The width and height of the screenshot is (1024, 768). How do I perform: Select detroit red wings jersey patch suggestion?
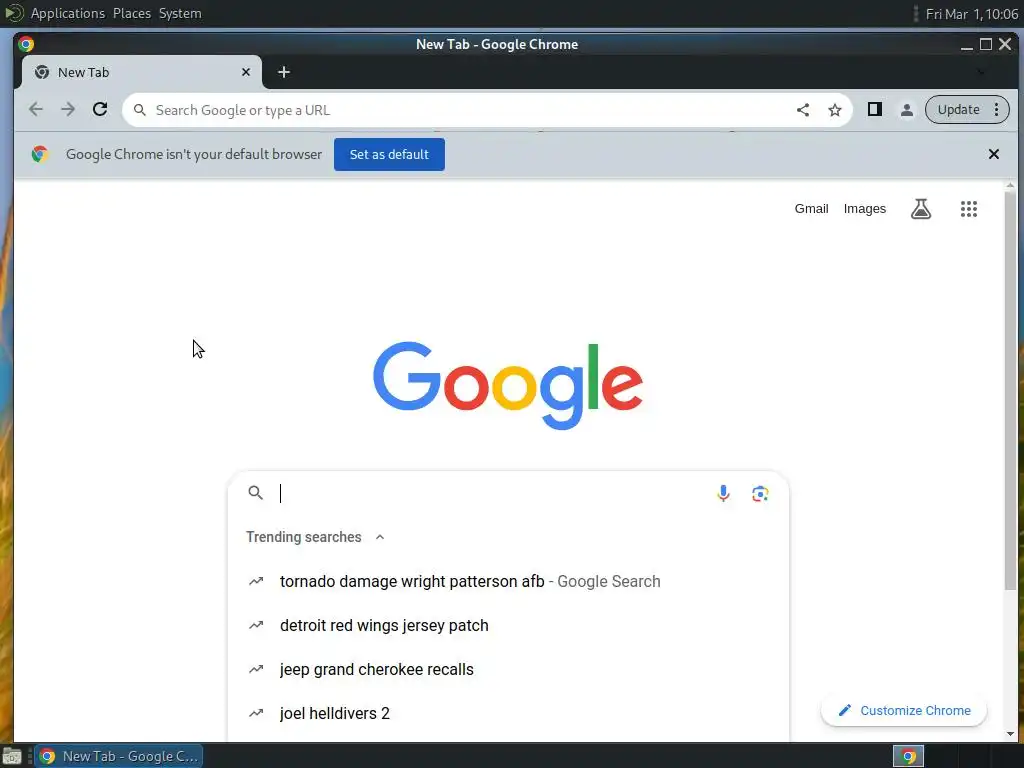[508, 625]
